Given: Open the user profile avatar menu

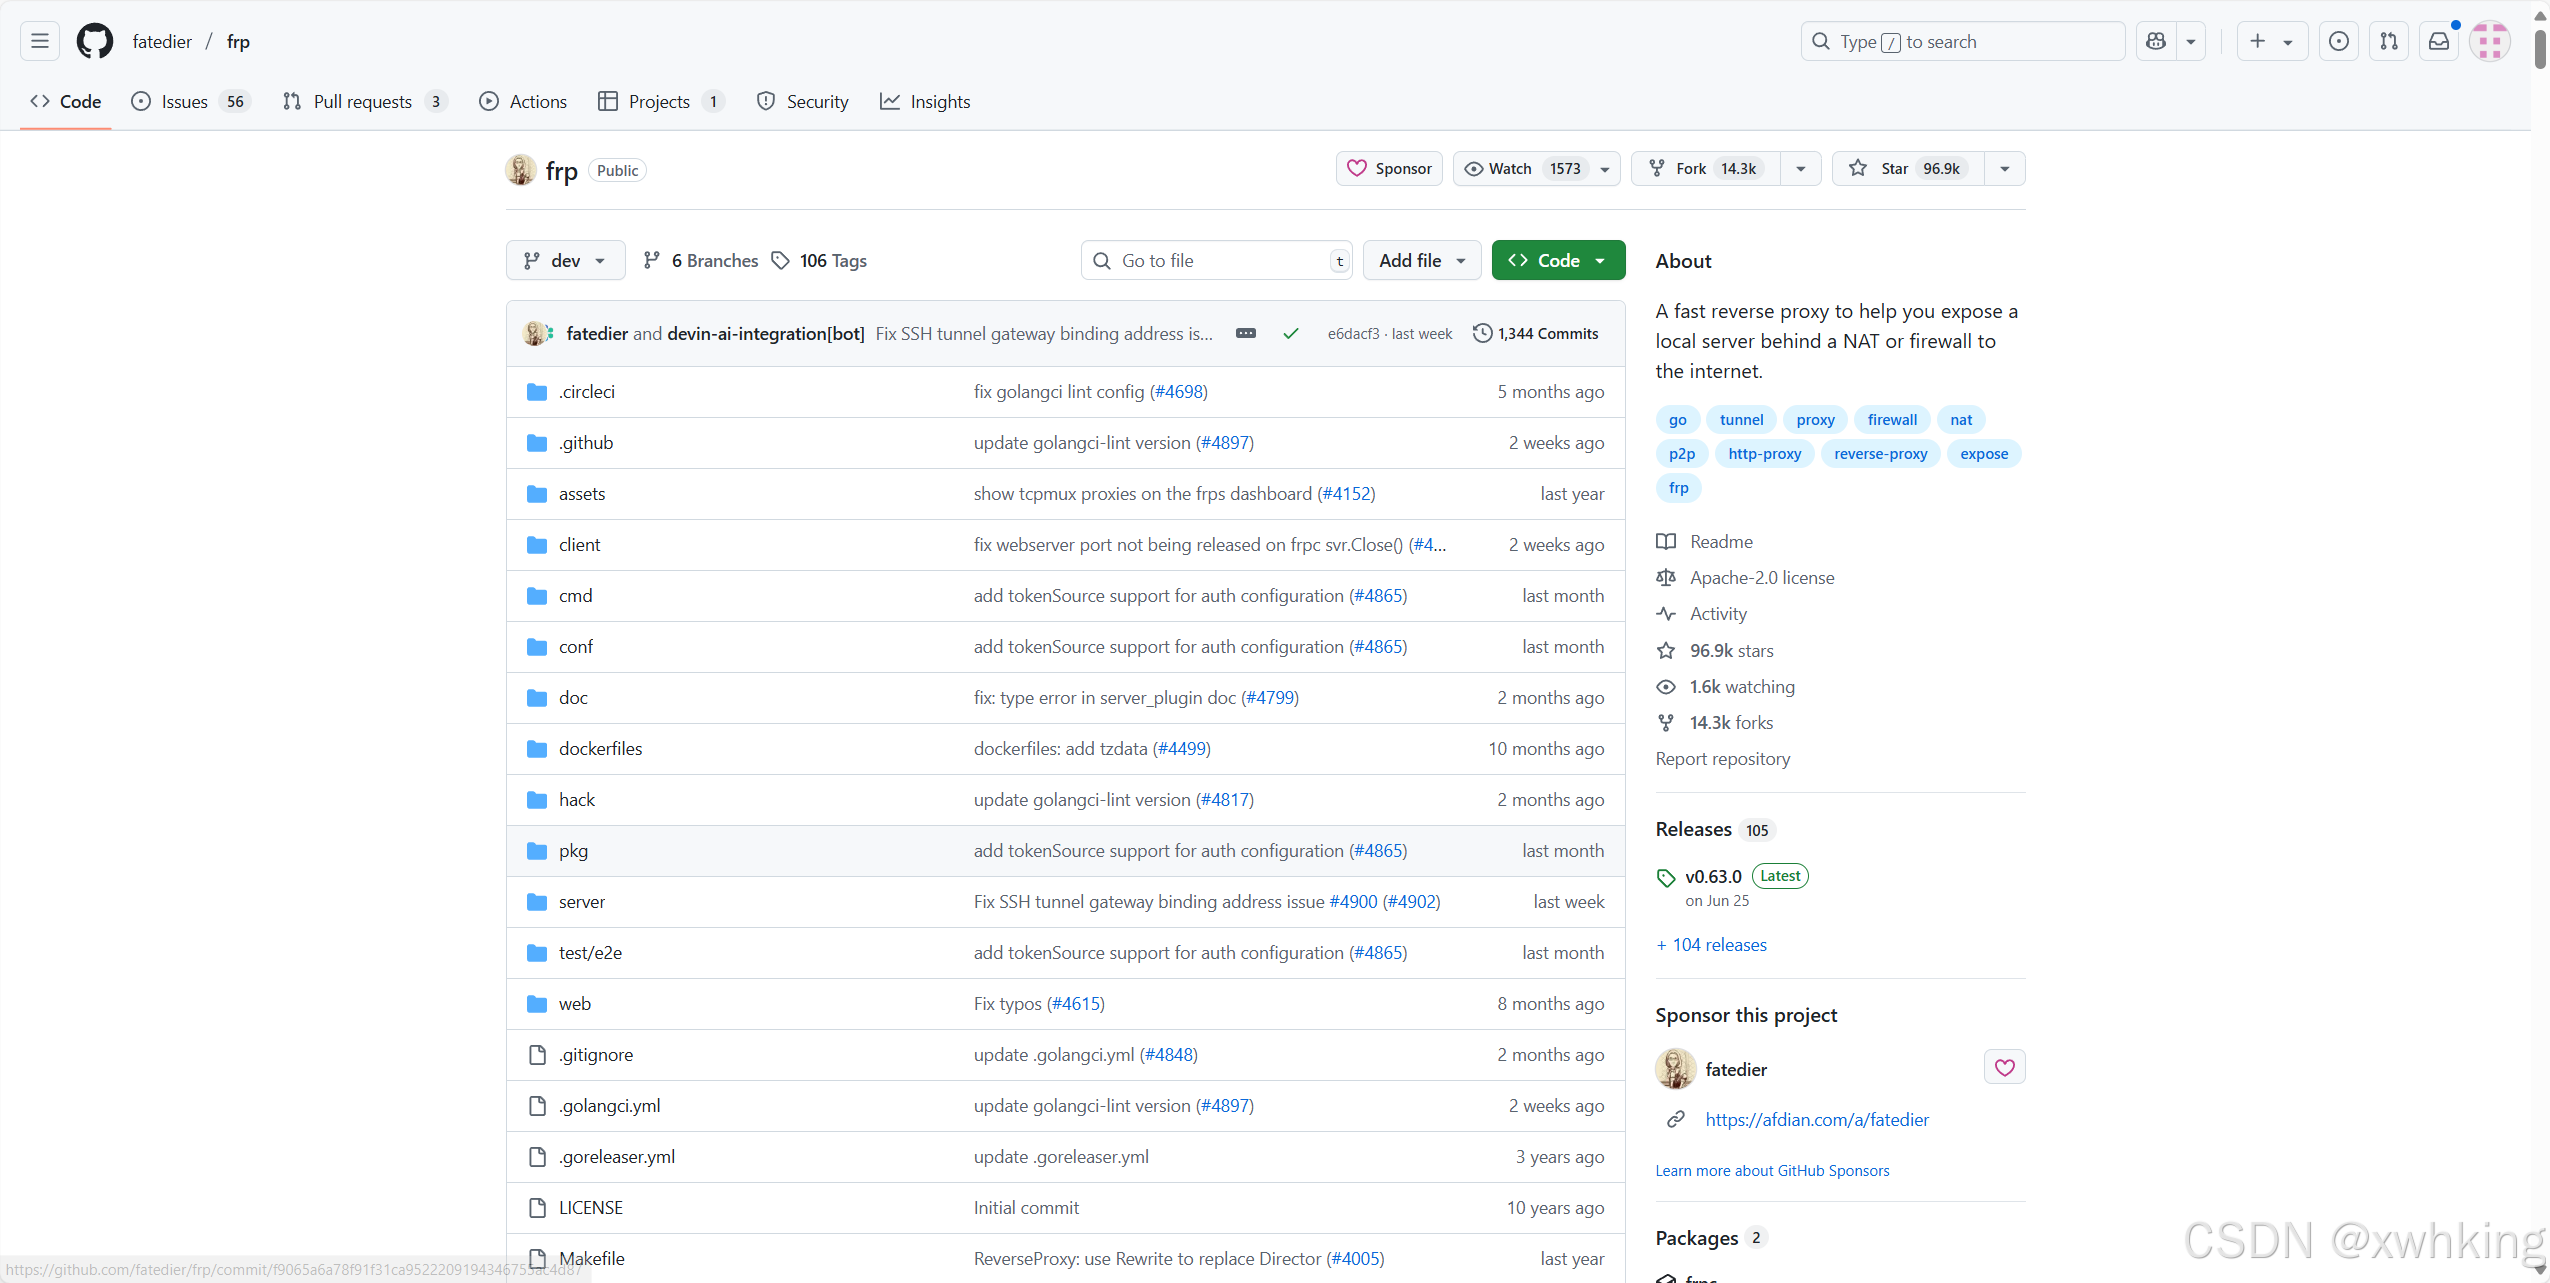Looking at the screenshot, I should (x=2490, y=41).
